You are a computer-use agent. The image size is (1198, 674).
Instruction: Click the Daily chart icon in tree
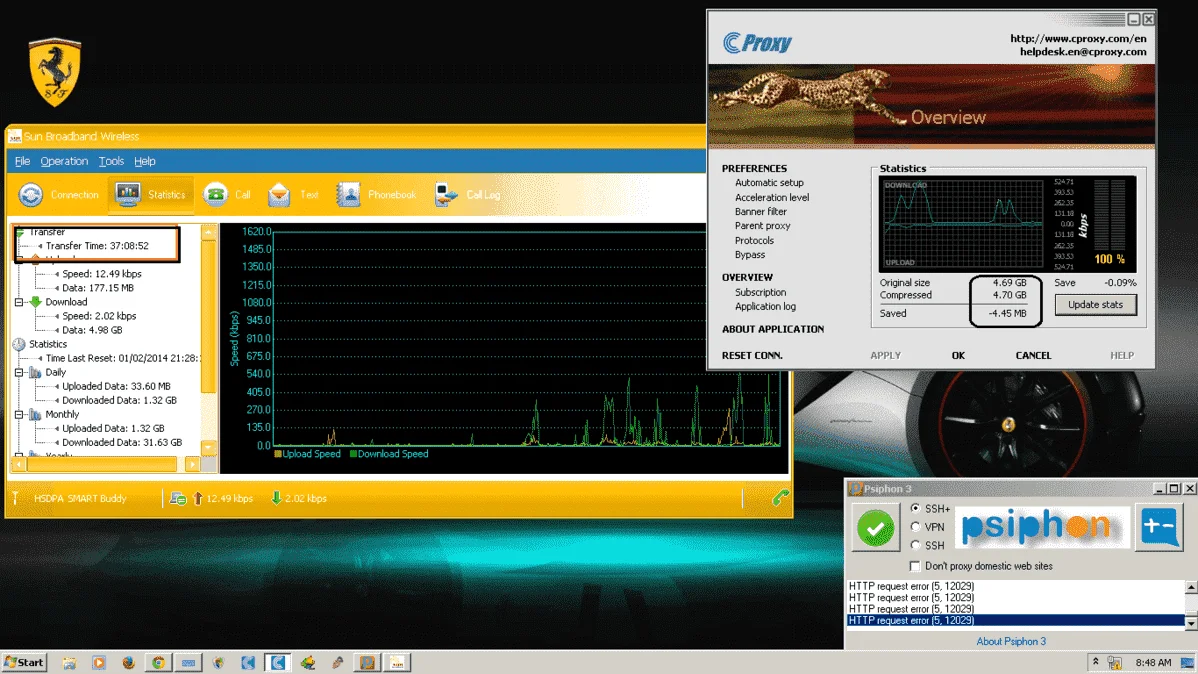[x=35, y=372]
